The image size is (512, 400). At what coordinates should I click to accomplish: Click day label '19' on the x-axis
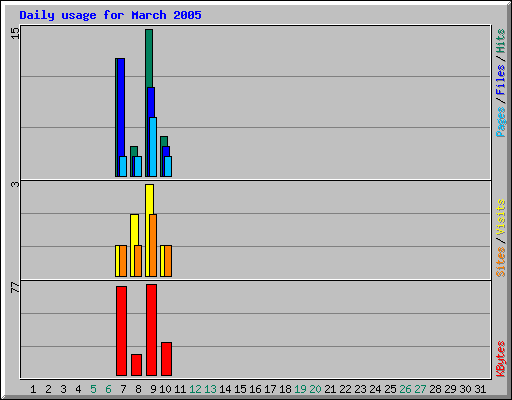pyautogui.click(x=300, y=389)
